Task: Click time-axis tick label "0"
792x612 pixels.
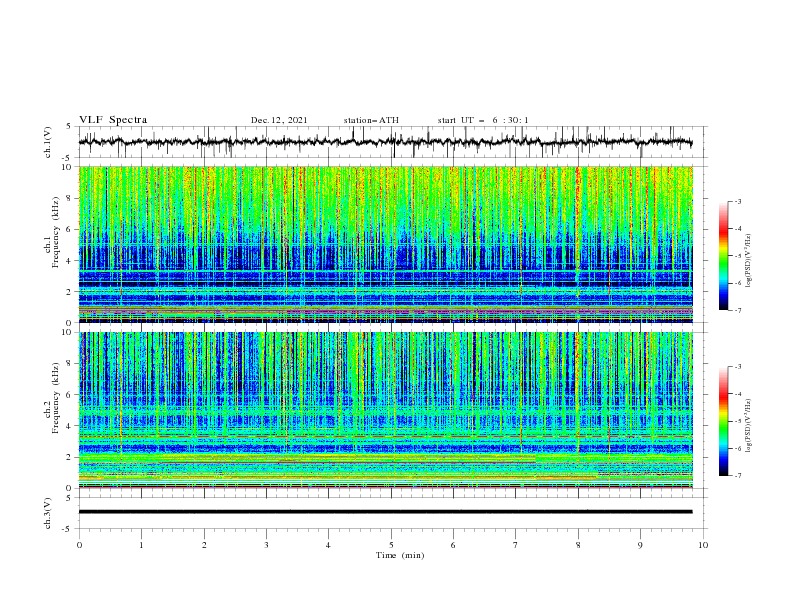Action: (x=79, y=545)
